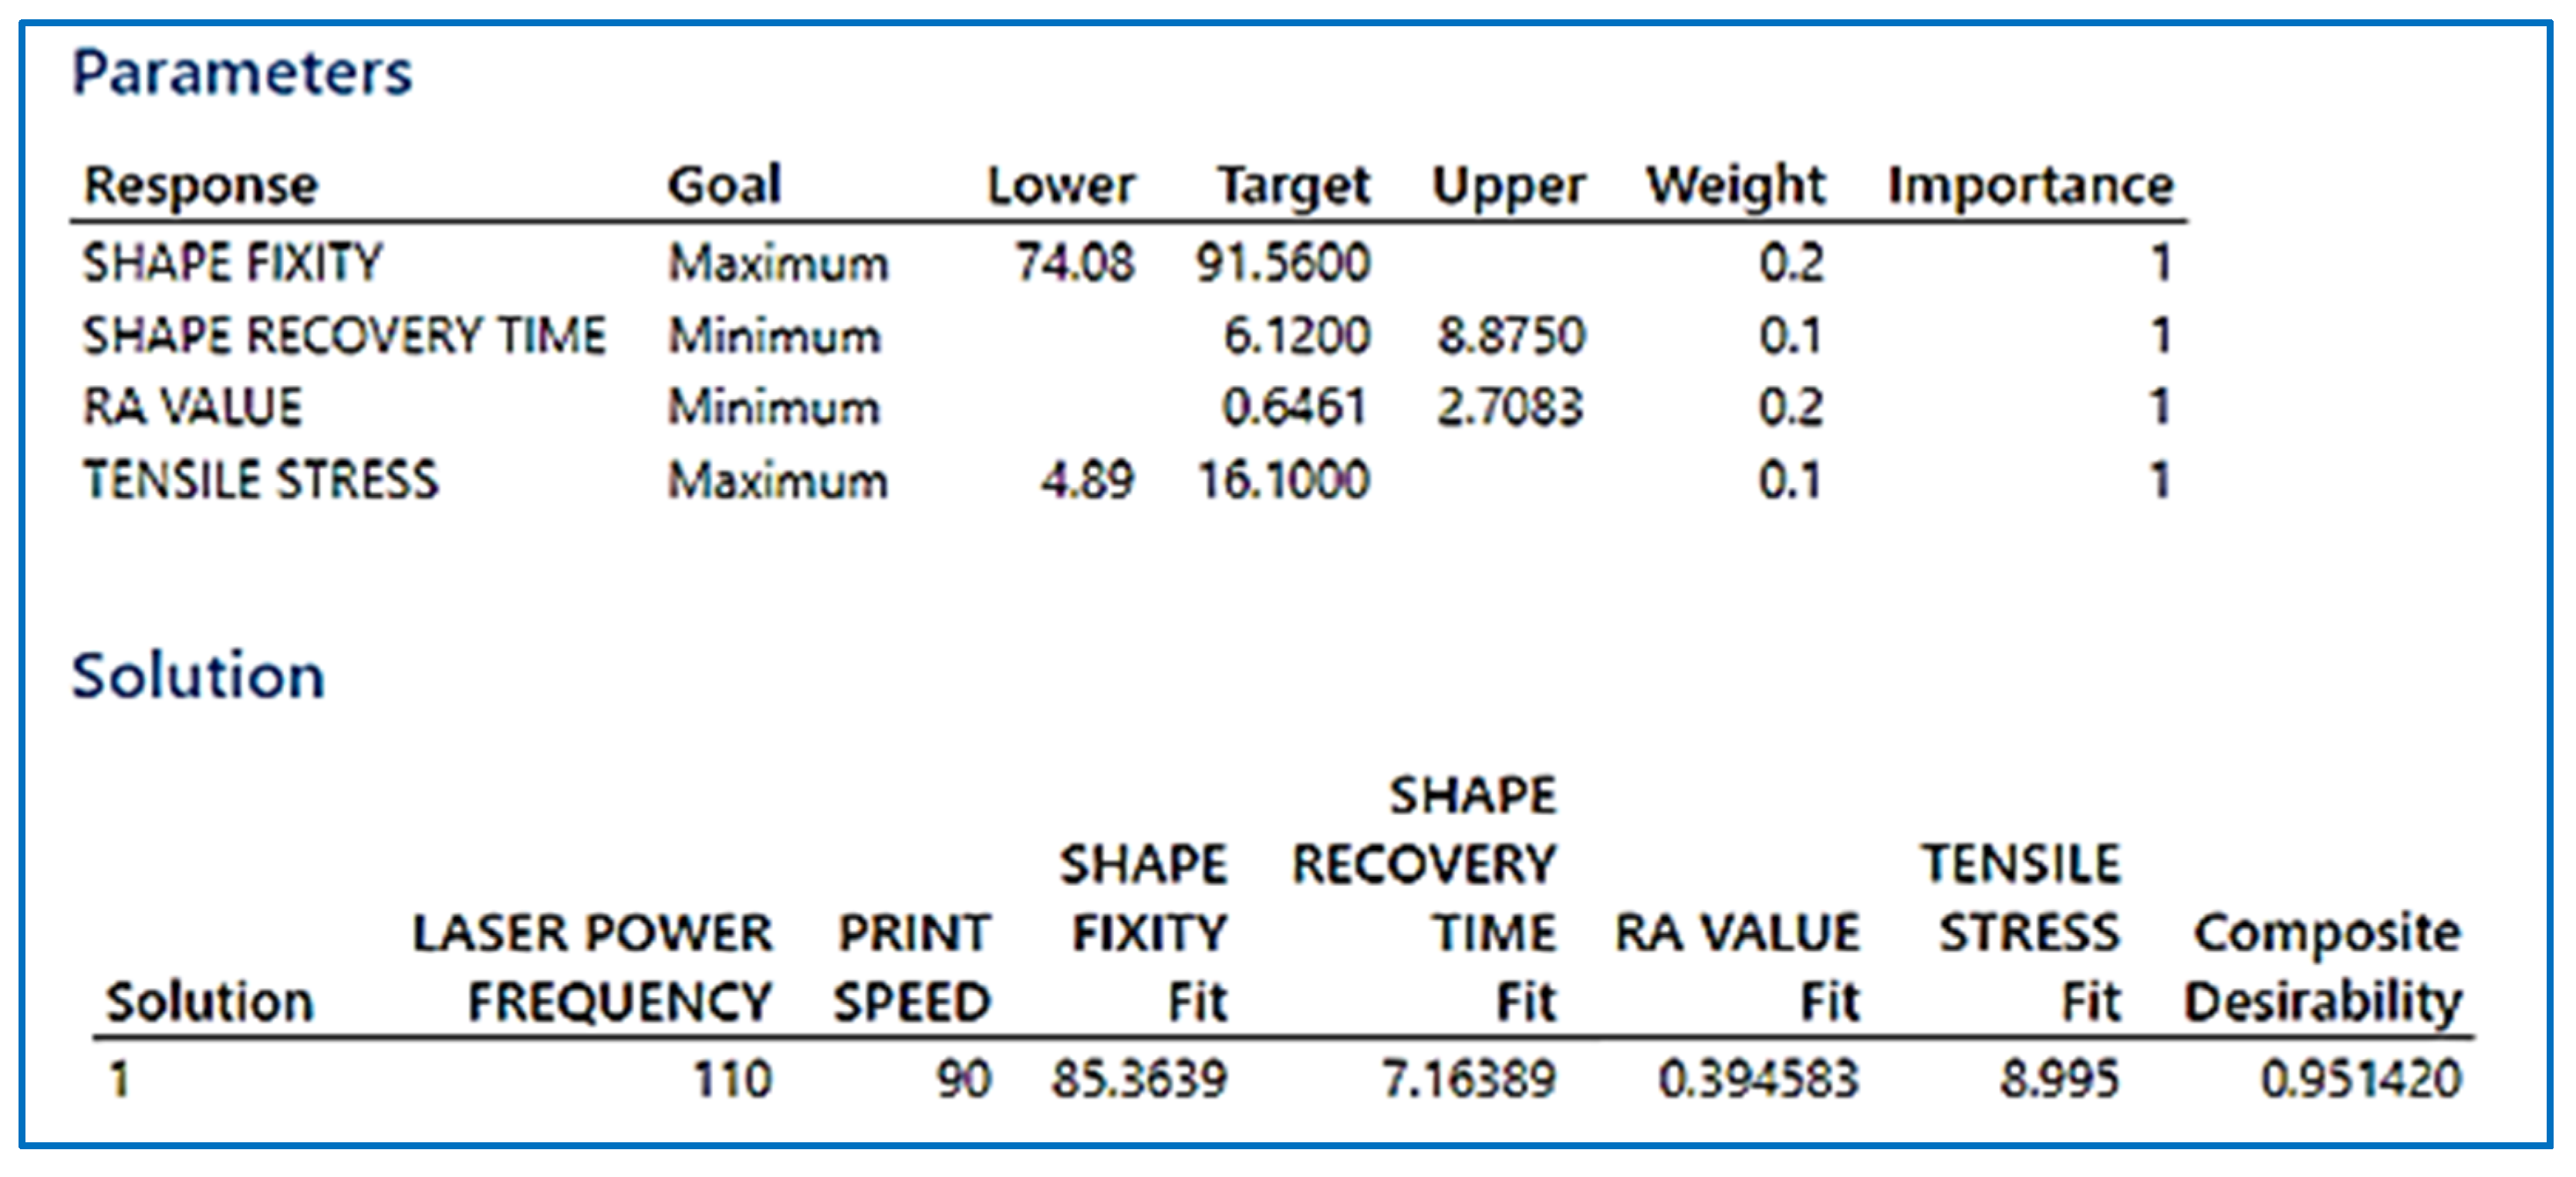Viewport: 2576px width, 1177px height.
Task: Select the SHAPE FIXITY Fit value 85.3639
Action: 1138,1079
